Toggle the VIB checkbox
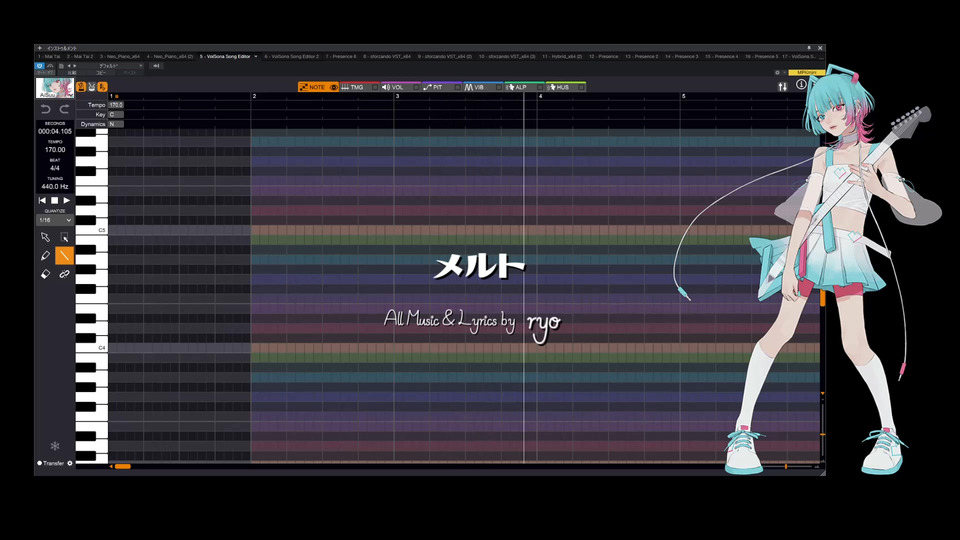 (498, 88)
